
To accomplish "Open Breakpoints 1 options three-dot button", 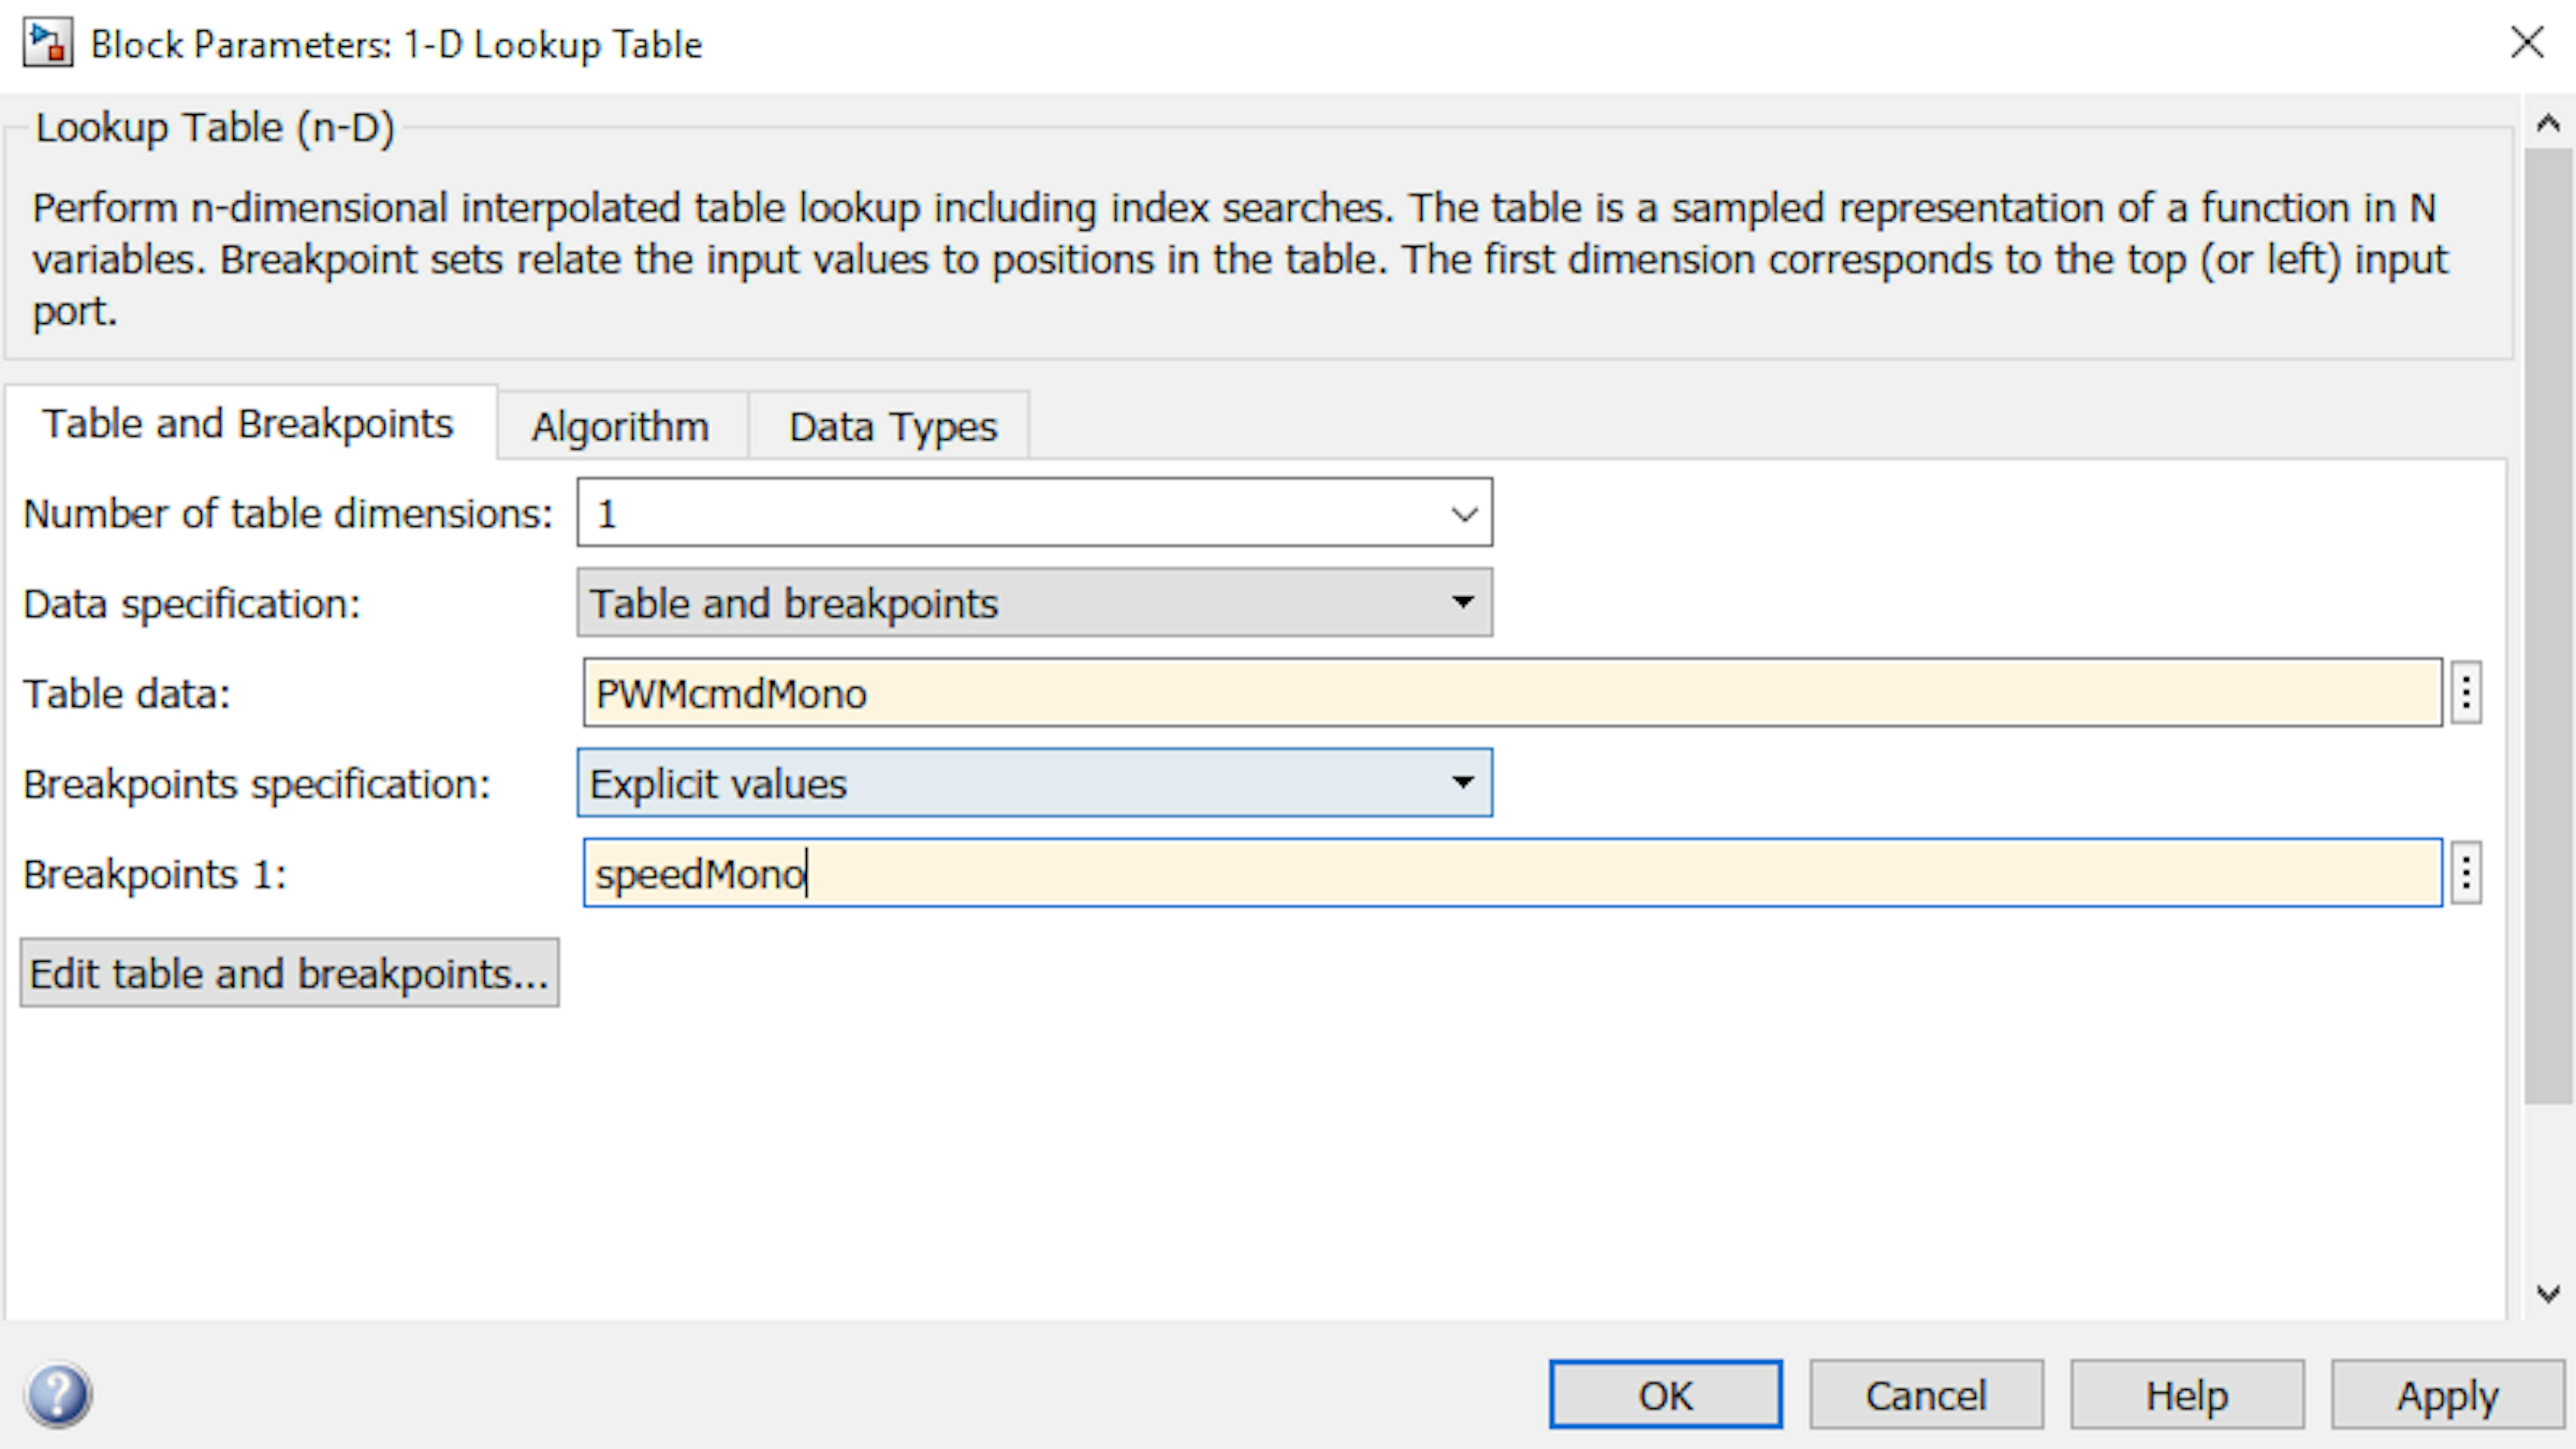I will (x=2466, y=873).
